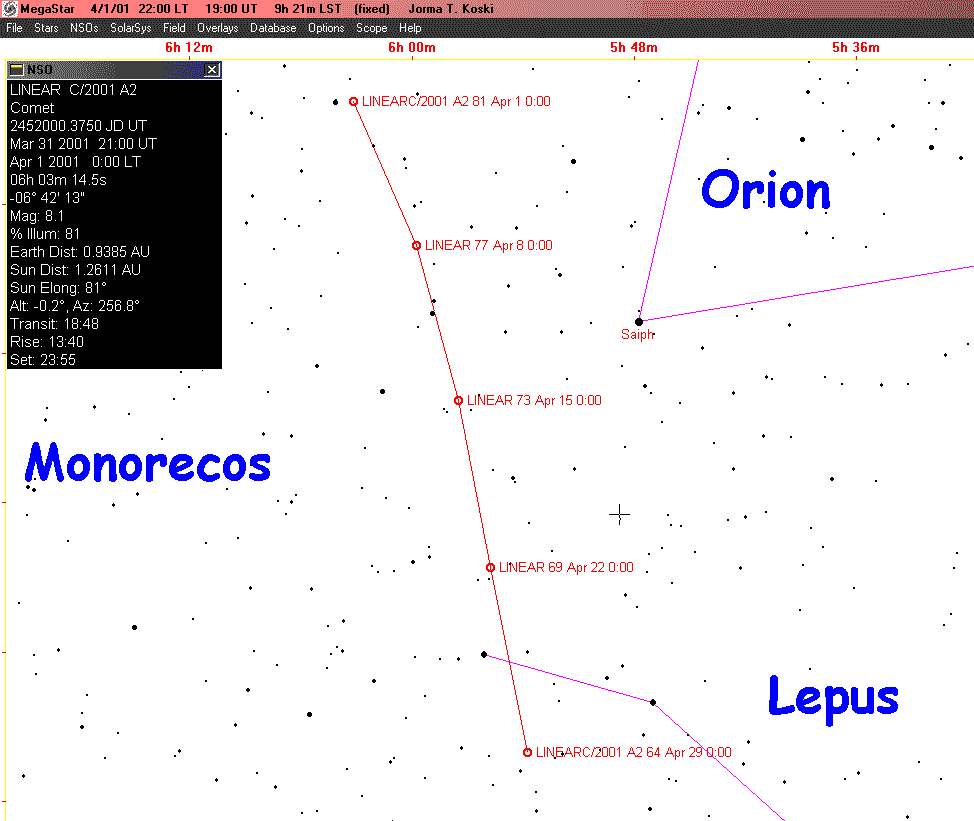974x821 pixels.
Task: Open the Help menu
Action: 410,28
